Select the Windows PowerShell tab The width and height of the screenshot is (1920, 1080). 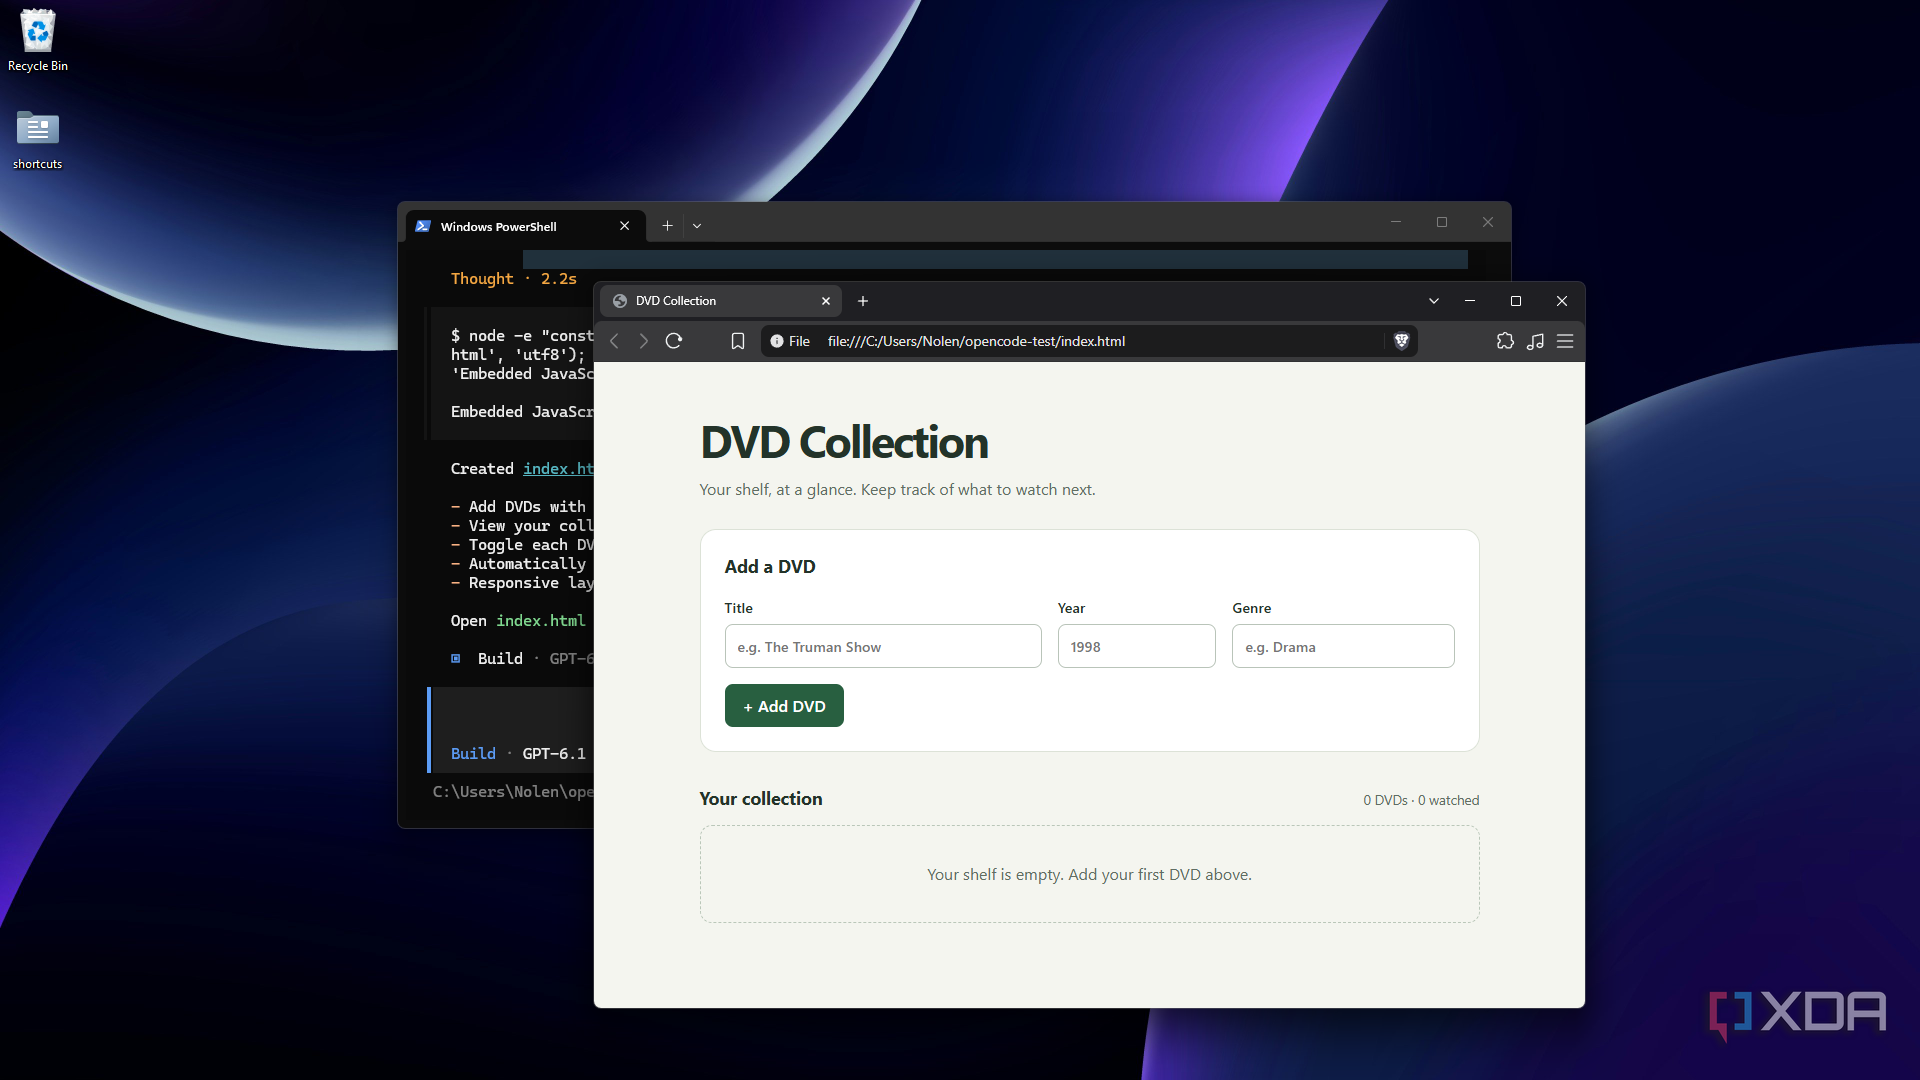pos(525,226)
